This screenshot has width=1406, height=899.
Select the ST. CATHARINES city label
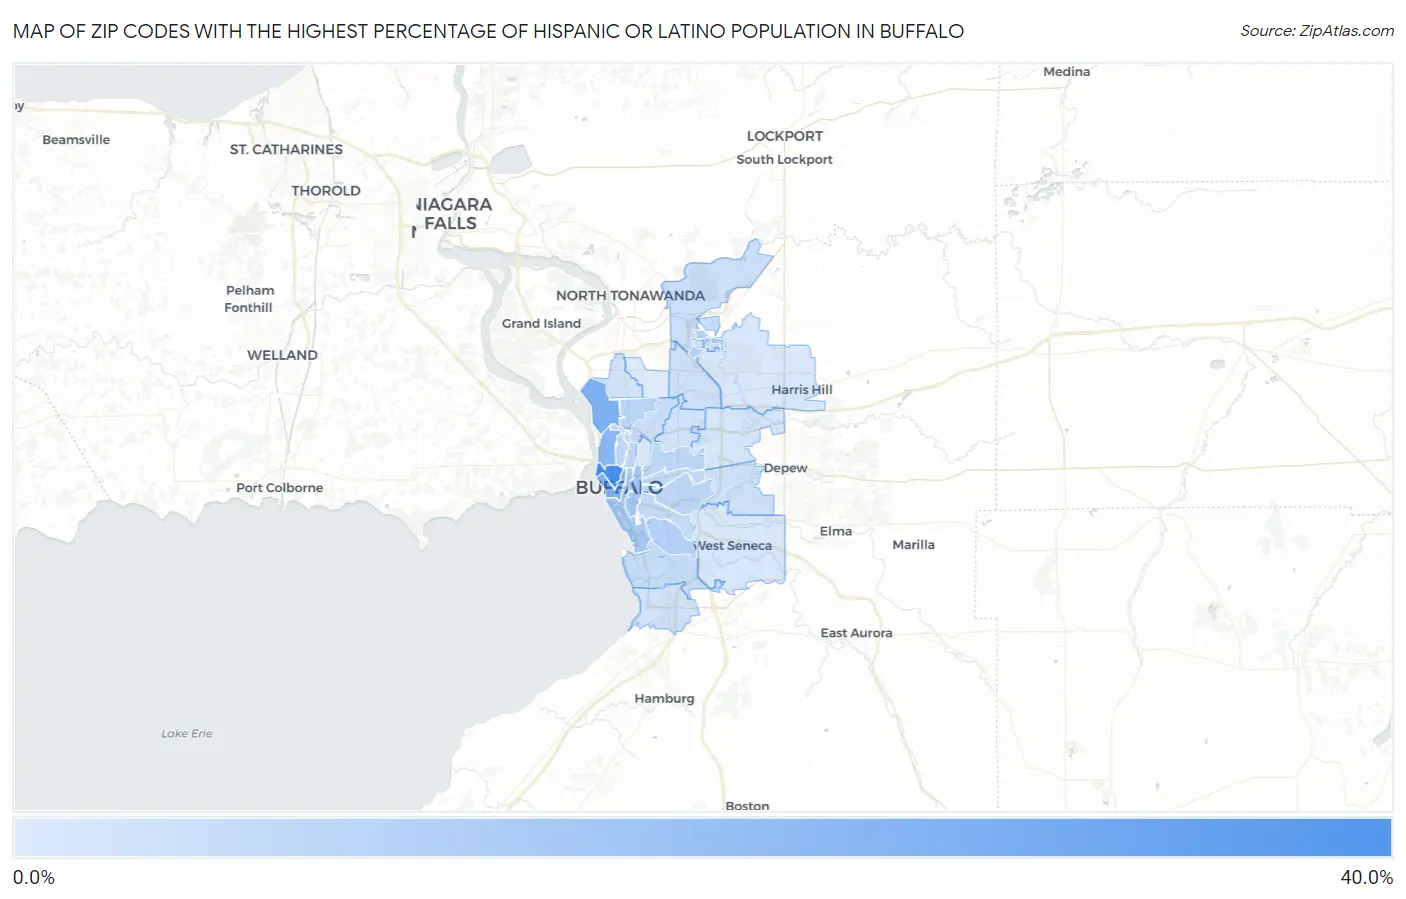[286, 149]
